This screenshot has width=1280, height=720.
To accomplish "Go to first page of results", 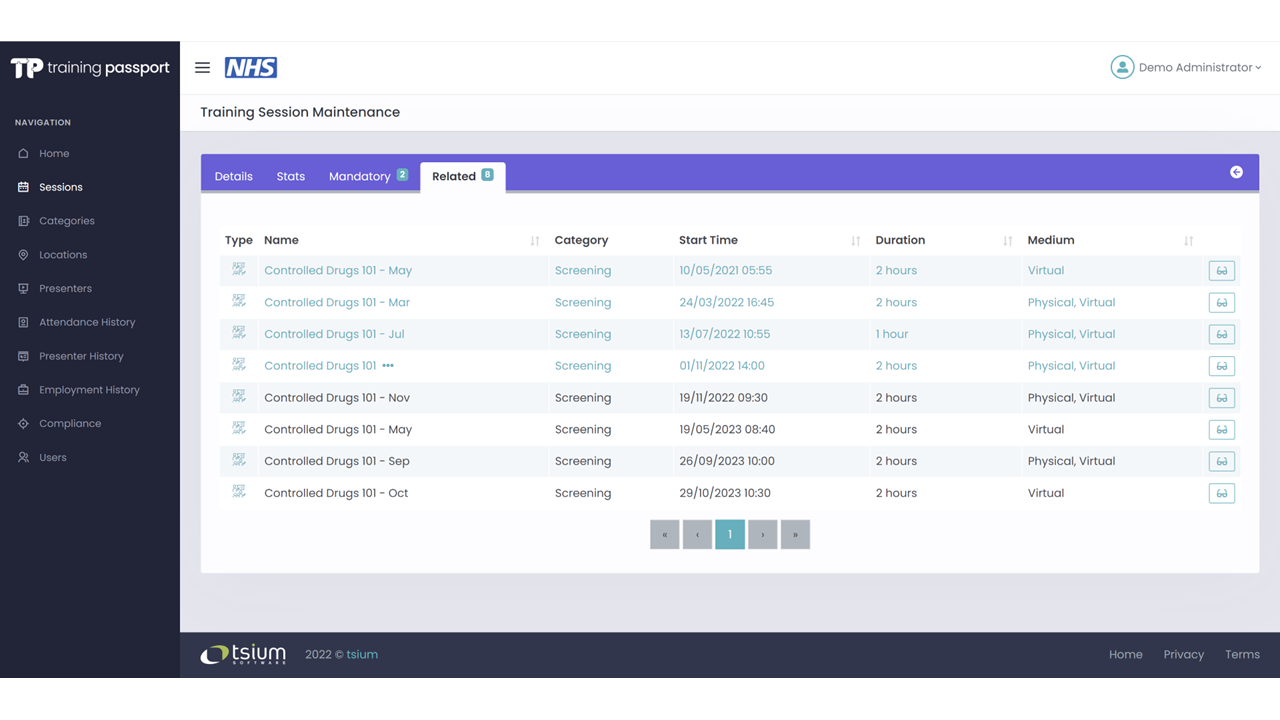I will [664, 534].
